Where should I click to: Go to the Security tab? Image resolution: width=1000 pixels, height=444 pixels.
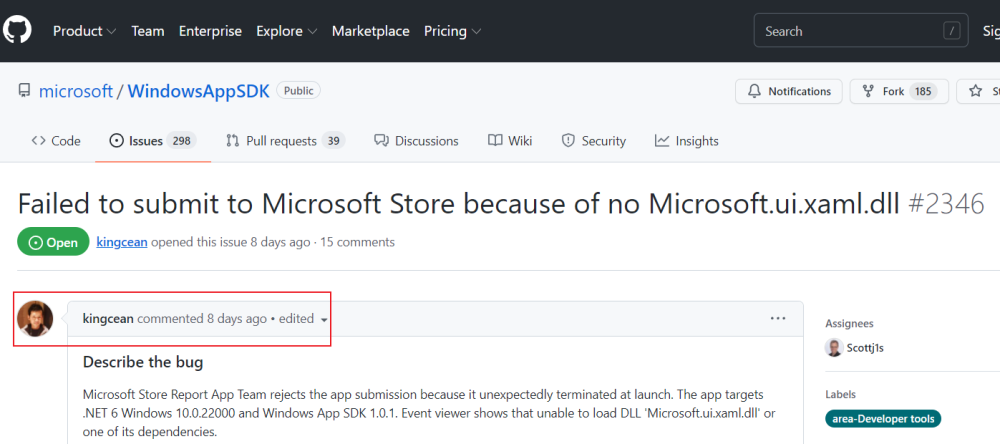pyautogui.click(x=593, y=141)
